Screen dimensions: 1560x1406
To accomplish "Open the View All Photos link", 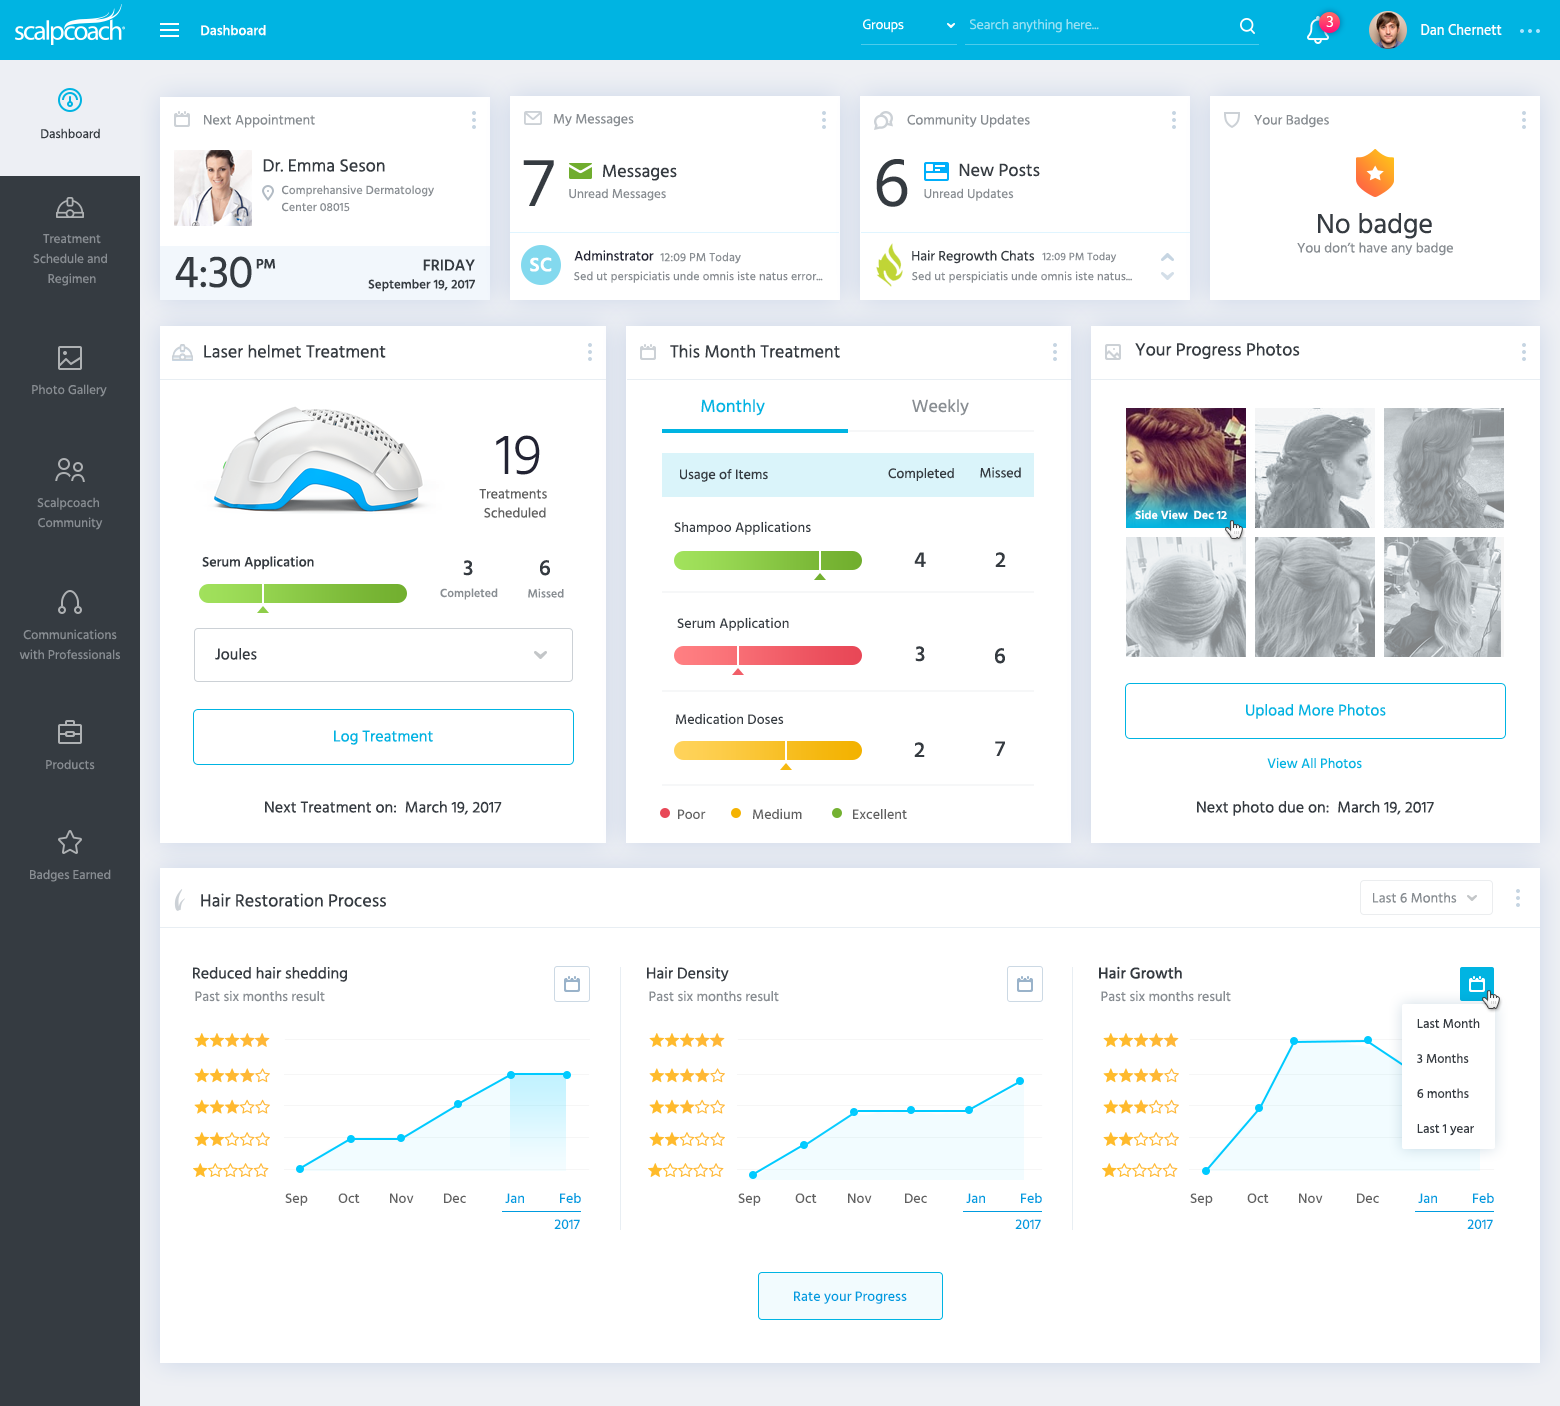I will 1314,763.
